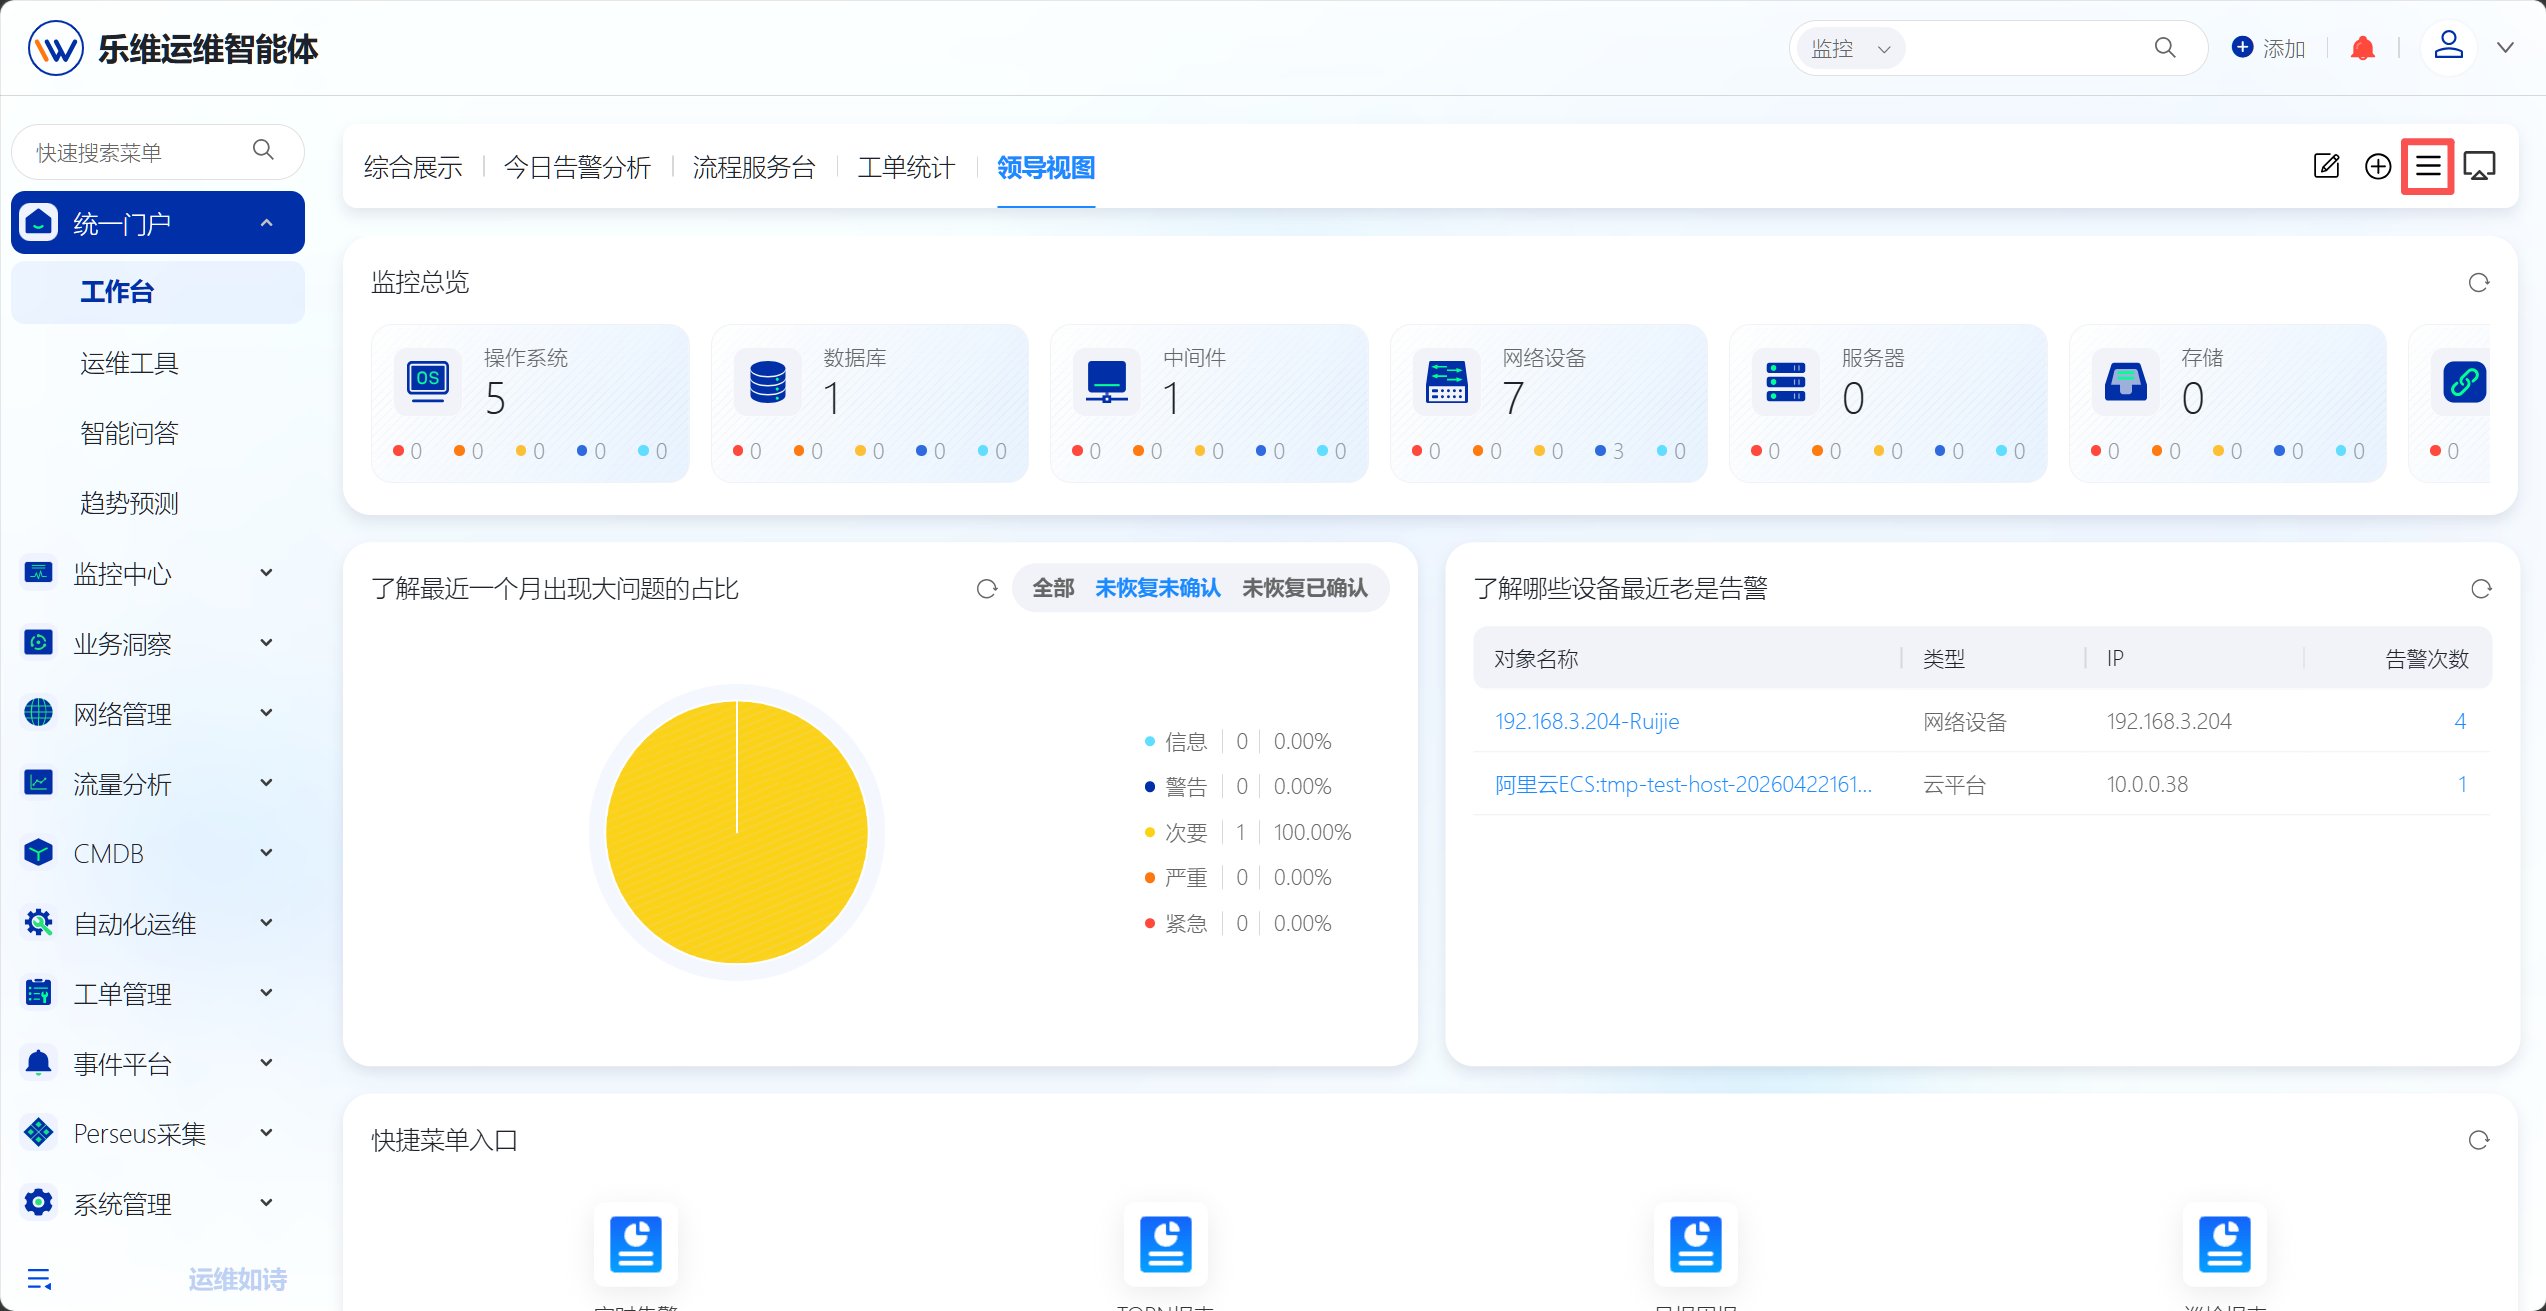Expand the 业务洞察 menu group
2546x1311 pixels.
[158, 643]
